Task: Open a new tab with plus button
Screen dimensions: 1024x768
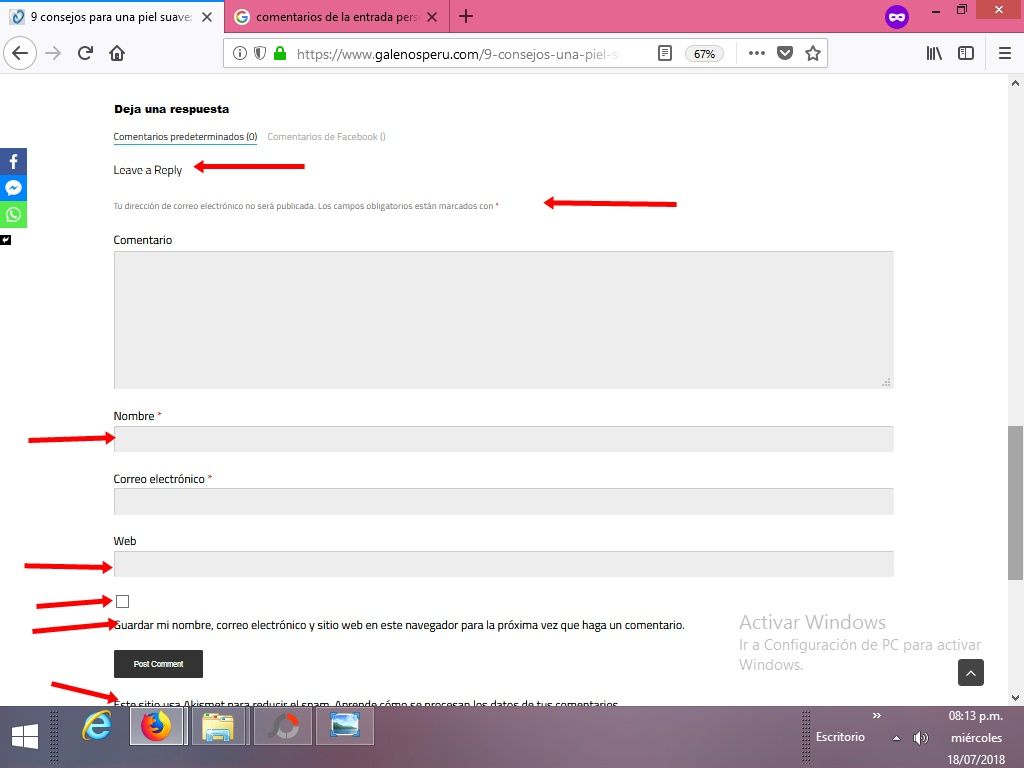Action: click(466, 16)
